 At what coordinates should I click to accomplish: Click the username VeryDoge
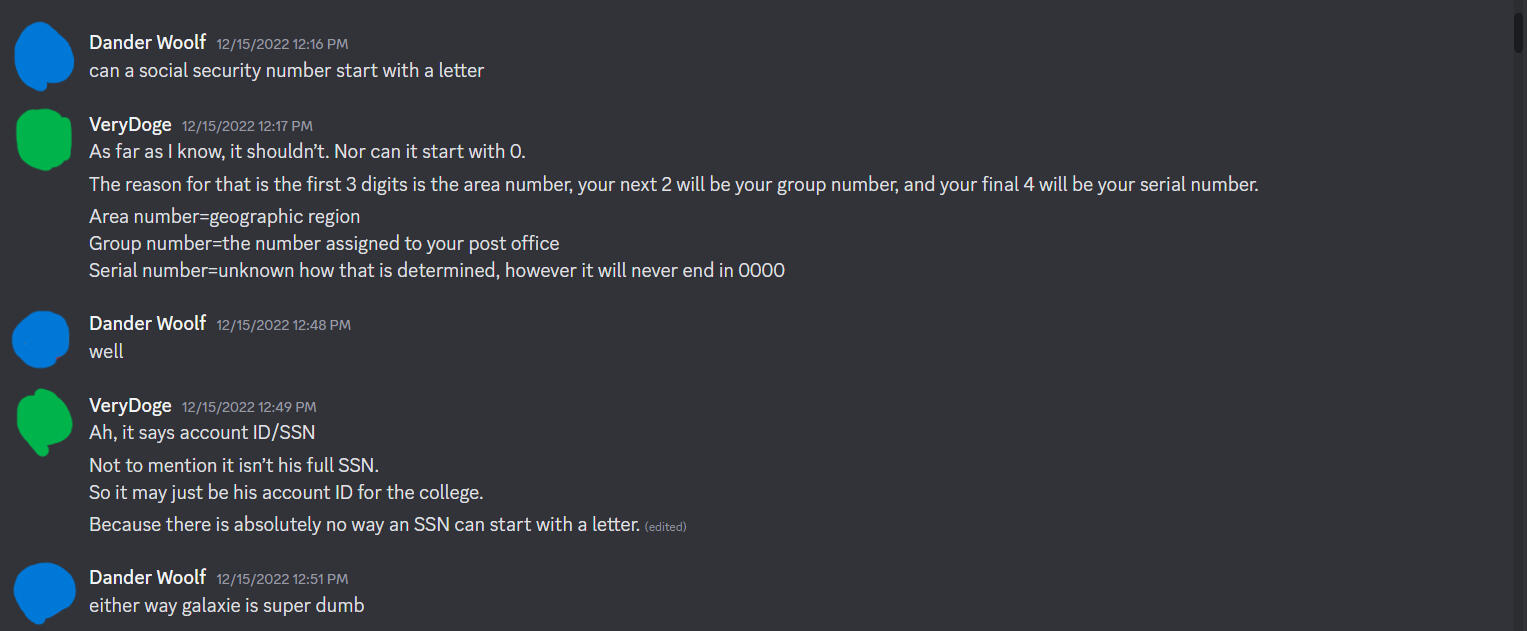click(x=130, y=124)
